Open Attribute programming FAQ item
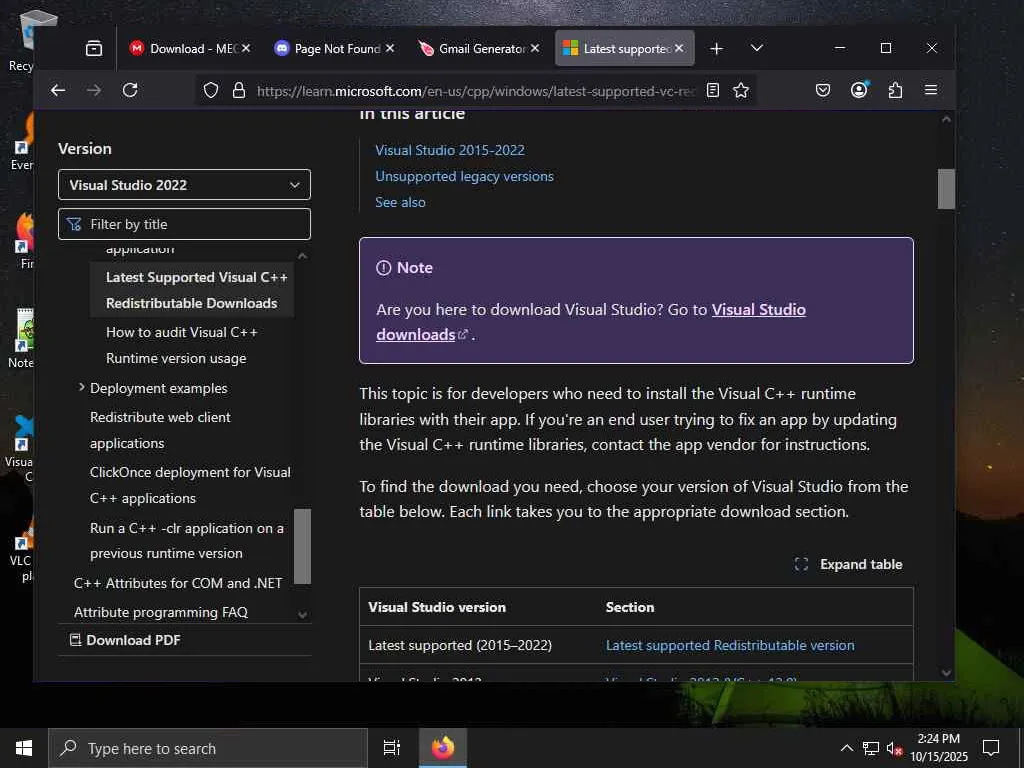Image resolution: width=1024 pixels, height=768 pixels. point(161,612)
